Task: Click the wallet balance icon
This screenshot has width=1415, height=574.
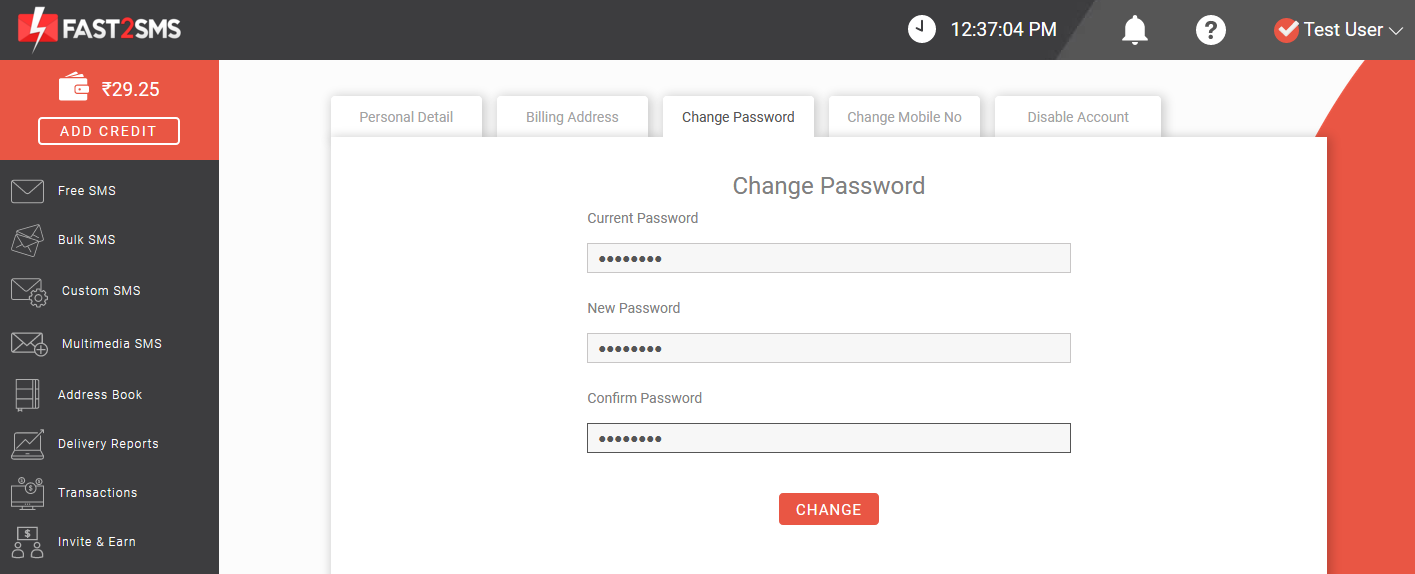Action: point(74,88)
